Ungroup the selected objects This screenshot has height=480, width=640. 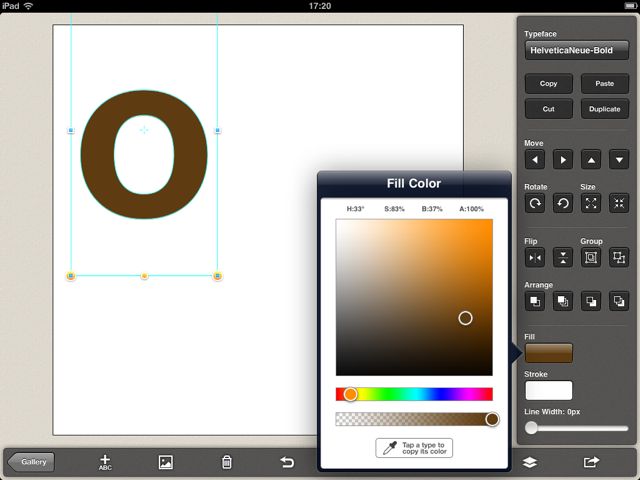coord(619,258)
